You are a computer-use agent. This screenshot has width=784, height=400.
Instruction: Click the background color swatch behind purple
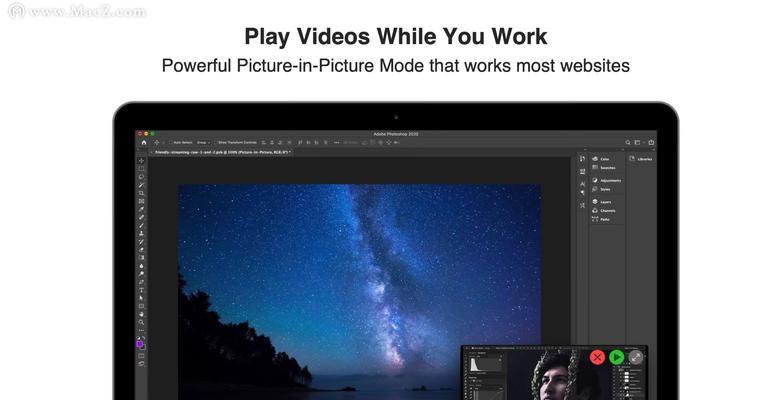pos(144,348)
